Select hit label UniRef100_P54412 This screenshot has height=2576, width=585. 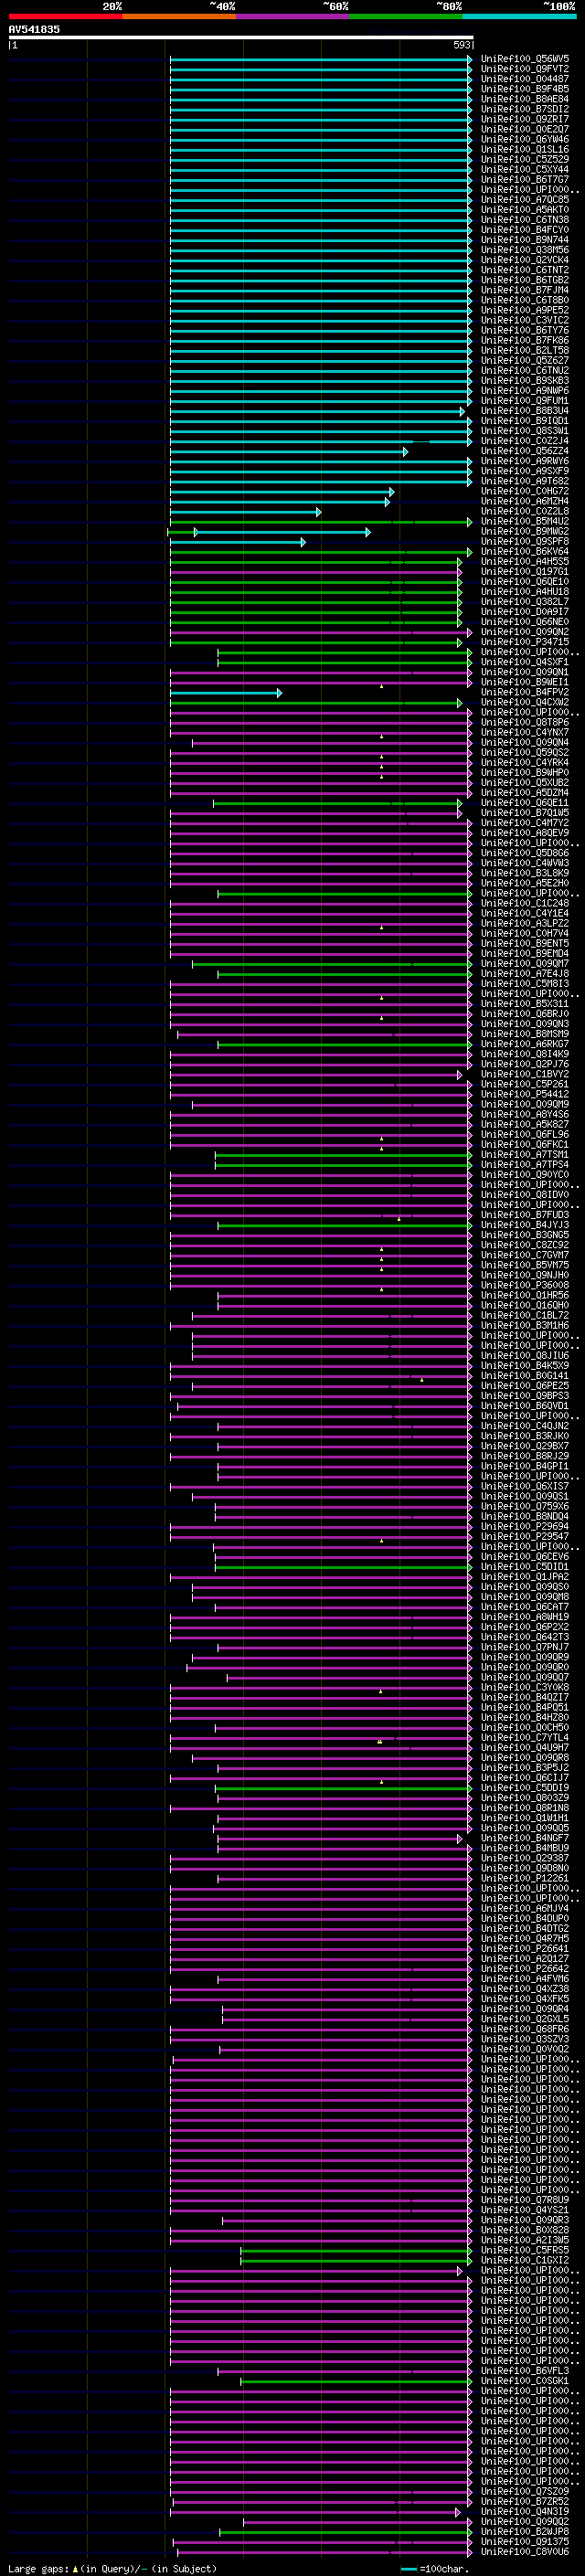coord(525,1094)
